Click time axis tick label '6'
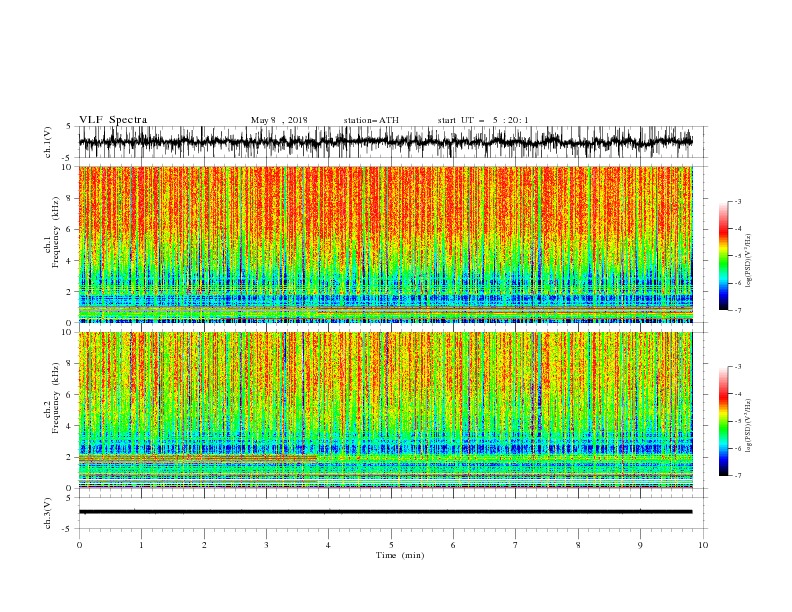Screen dimensions: 792x612 pyautogui.click(x=453, y=545)
